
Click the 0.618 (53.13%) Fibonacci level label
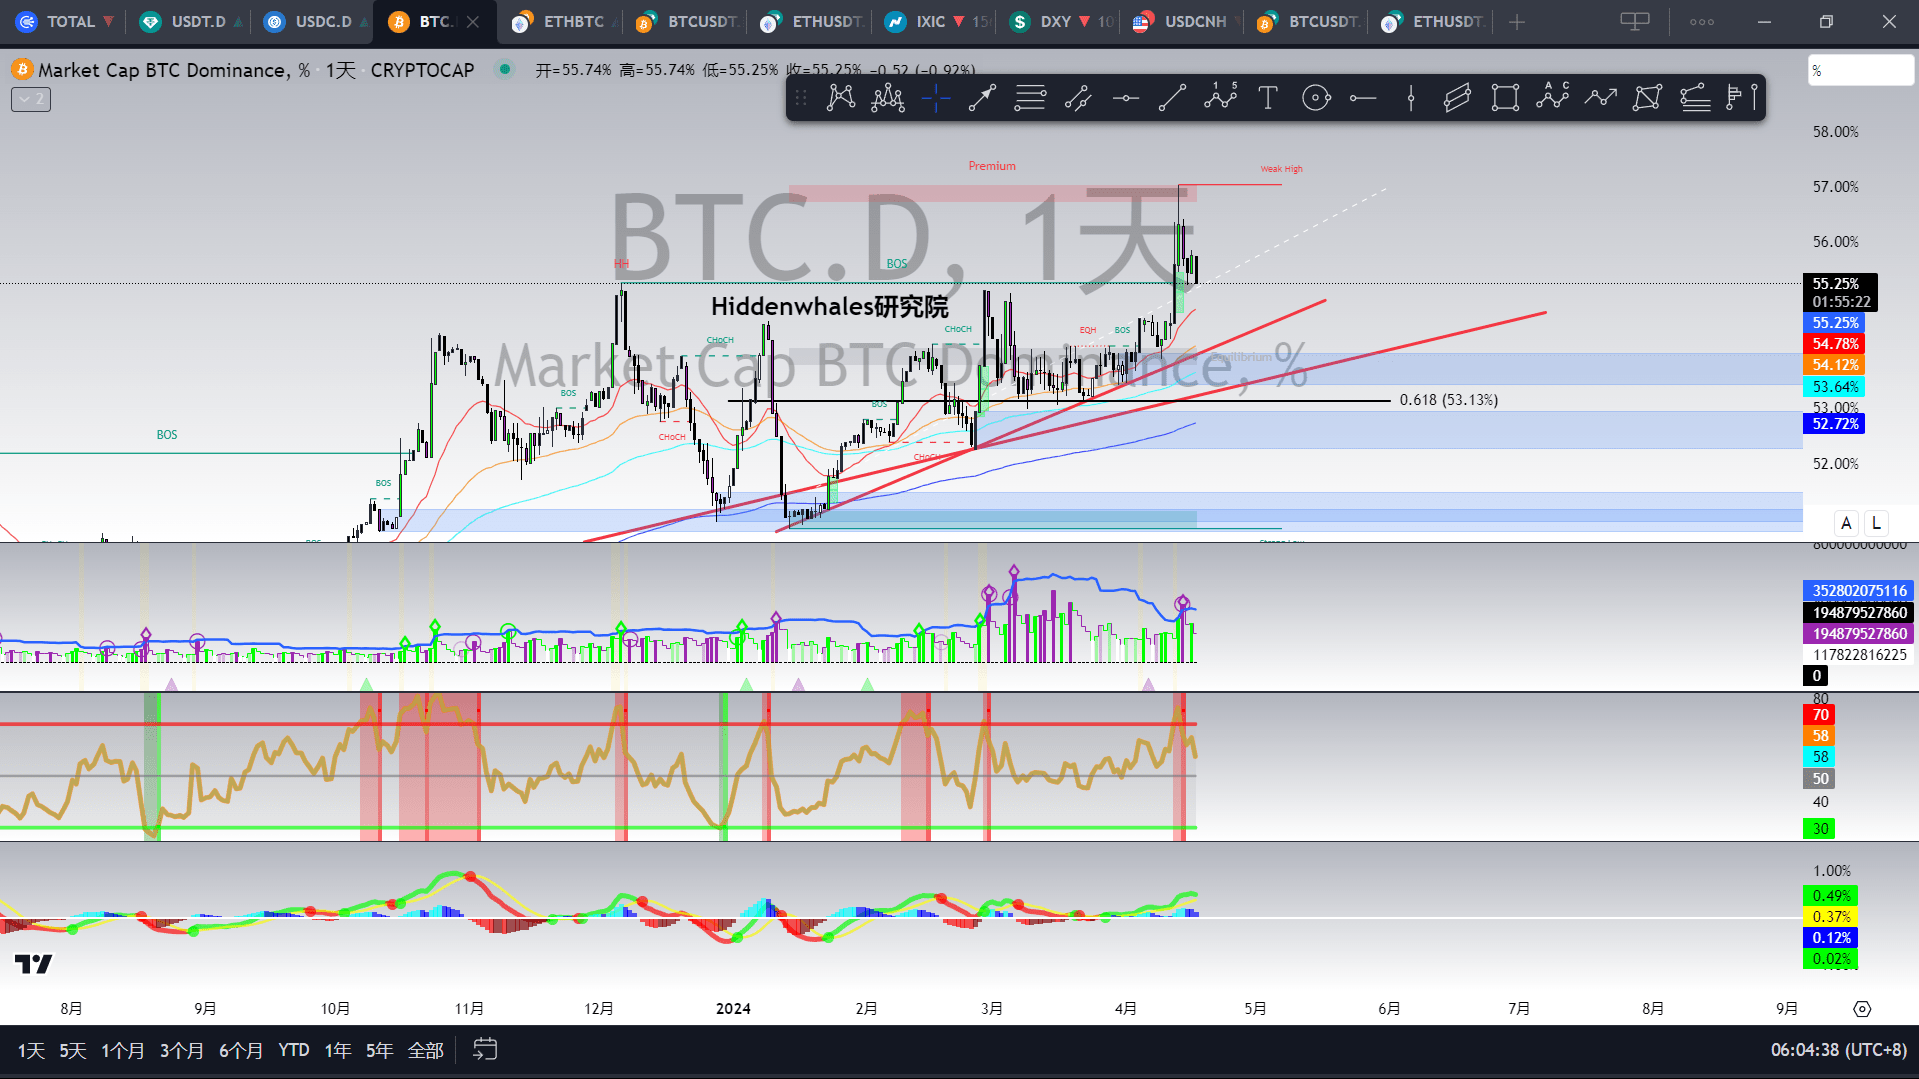1449,400
